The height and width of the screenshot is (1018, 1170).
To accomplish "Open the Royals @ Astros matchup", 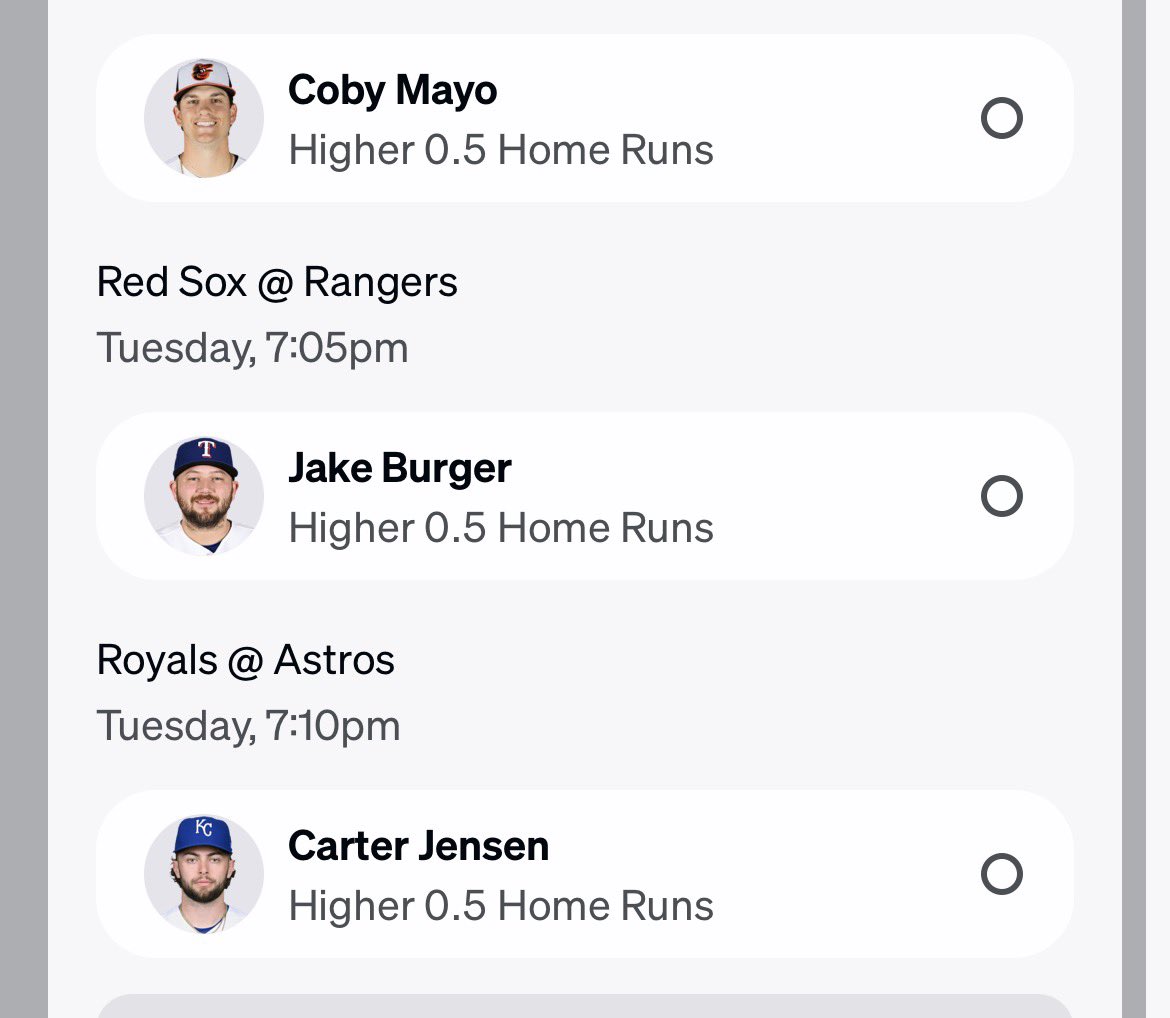I will point(245,661).
